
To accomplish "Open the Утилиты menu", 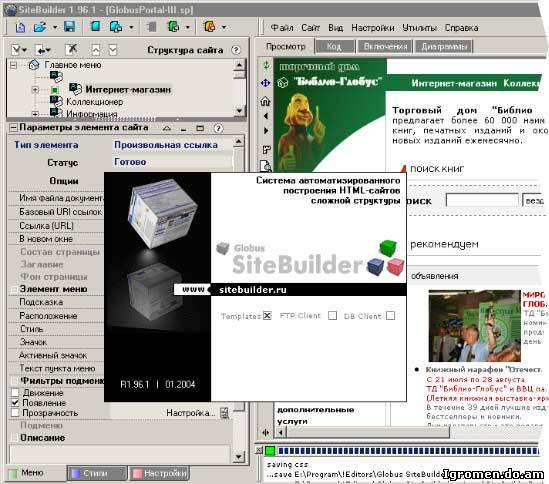I will [419, 28].
